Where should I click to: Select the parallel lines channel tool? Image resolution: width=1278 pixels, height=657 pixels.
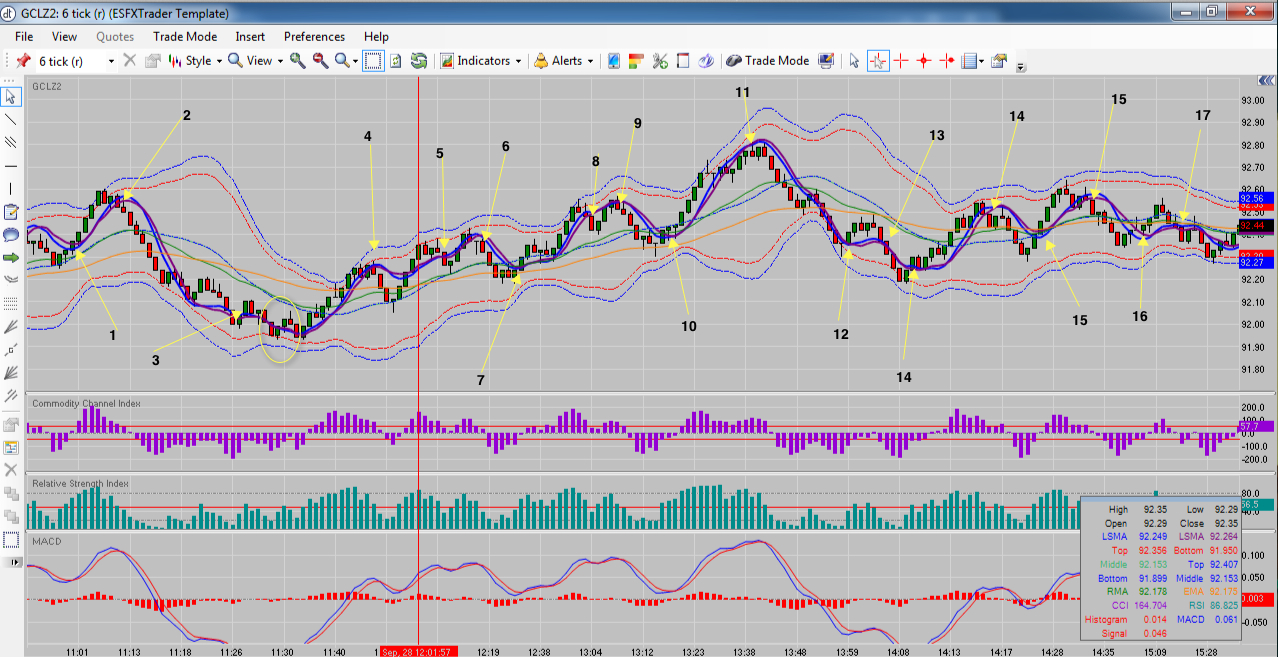pos(11,142)
